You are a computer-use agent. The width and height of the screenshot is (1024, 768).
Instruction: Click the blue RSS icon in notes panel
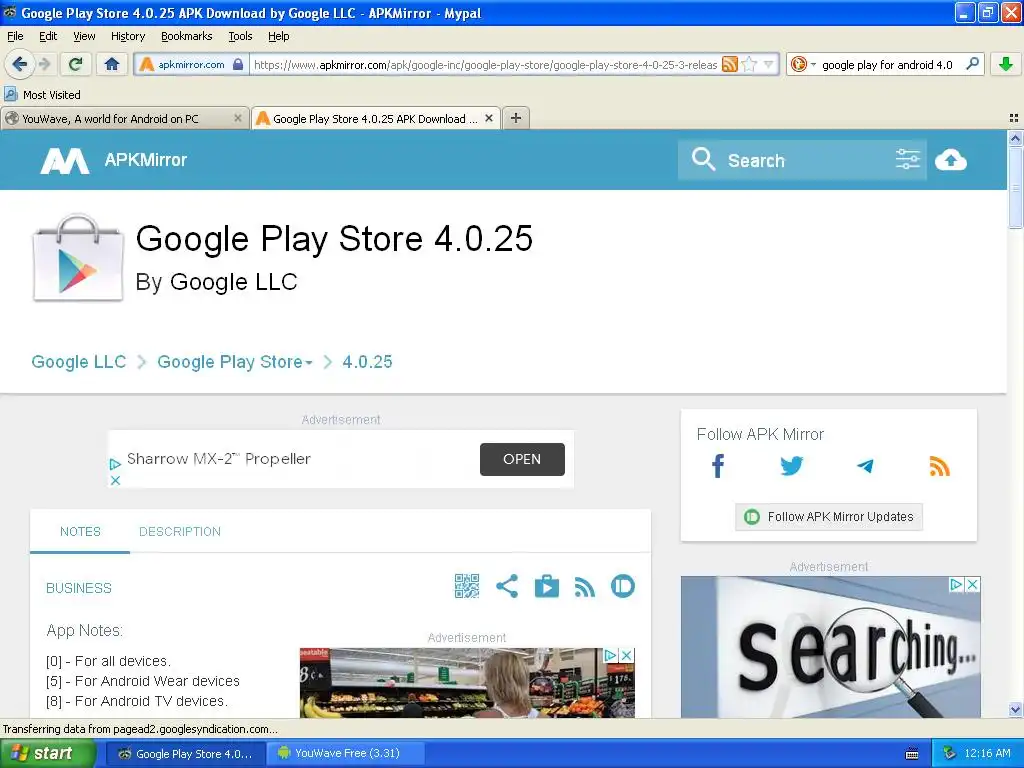[584, 587]
